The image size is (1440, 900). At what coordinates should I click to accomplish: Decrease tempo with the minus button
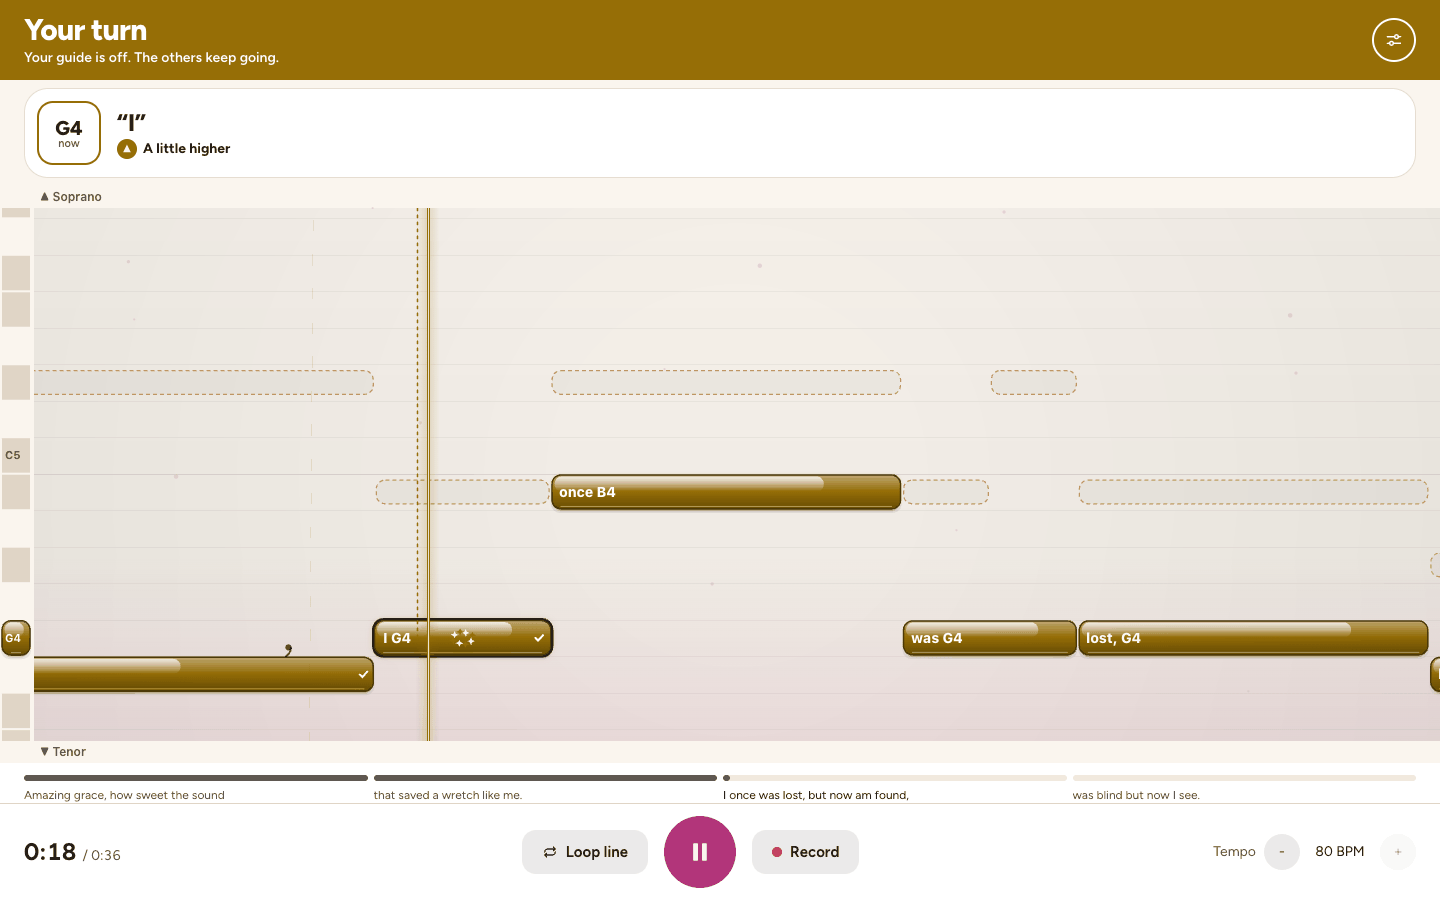point(1282,852)
